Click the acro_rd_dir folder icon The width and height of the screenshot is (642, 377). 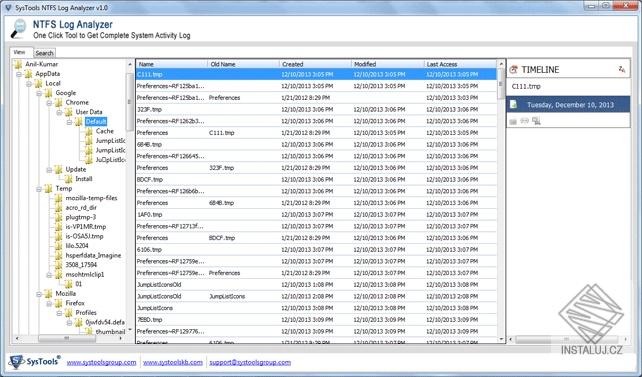click(59, 208)
